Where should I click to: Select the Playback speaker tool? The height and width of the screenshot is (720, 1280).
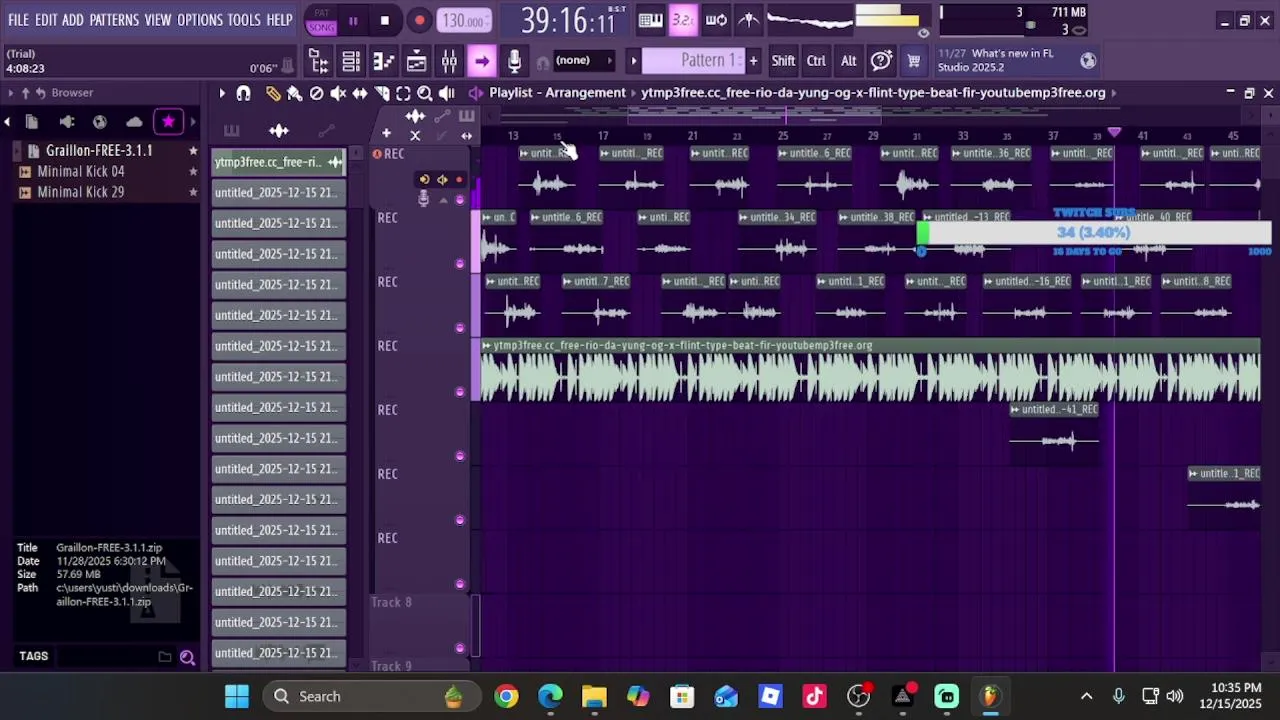(446, 93)
